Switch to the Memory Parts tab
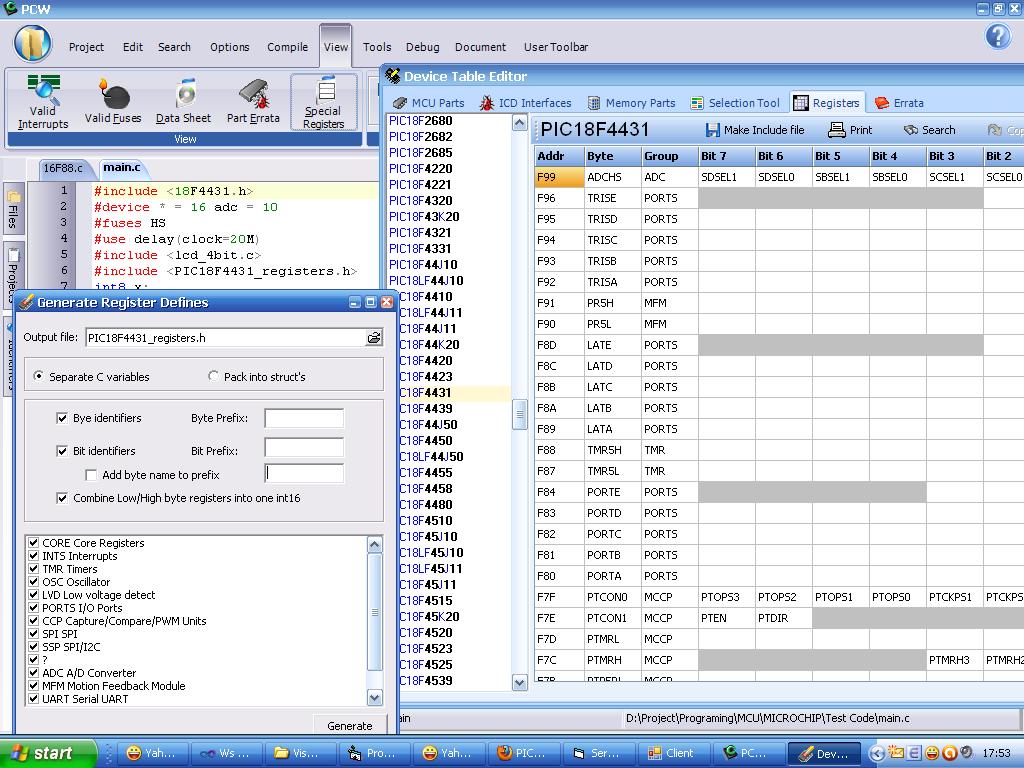This screenshot has width=1024, height=768. pyautogui.click(x=631, y=103)
